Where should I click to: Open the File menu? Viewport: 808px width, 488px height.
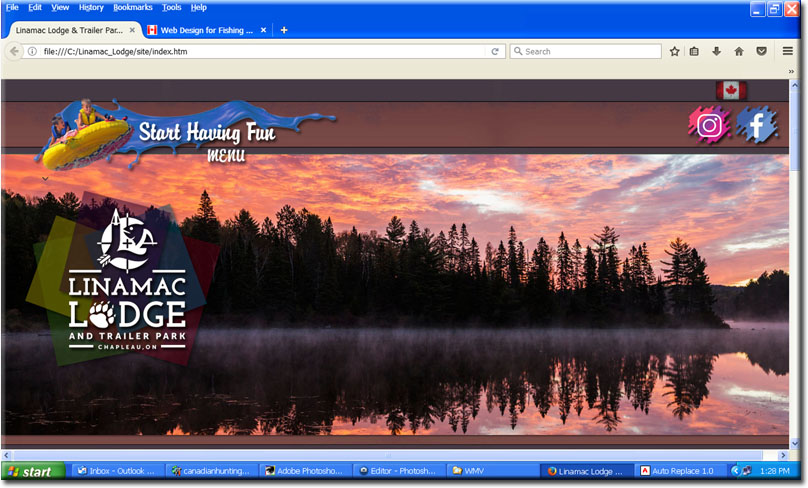coord(12,7)
